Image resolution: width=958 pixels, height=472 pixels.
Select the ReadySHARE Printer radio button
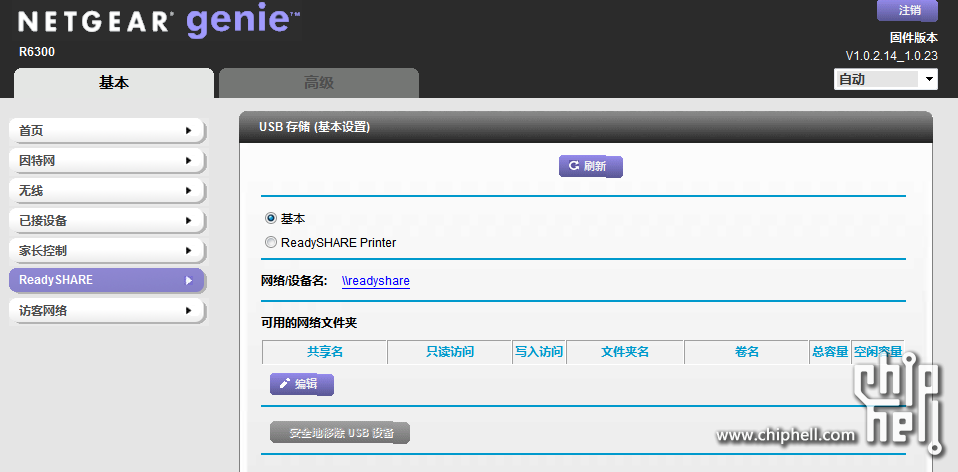click(271, 242)
